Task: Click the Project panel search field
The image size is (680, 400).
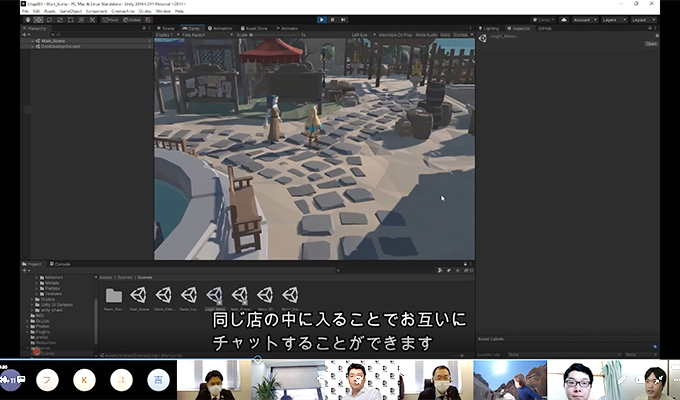Action: (385, 270)
